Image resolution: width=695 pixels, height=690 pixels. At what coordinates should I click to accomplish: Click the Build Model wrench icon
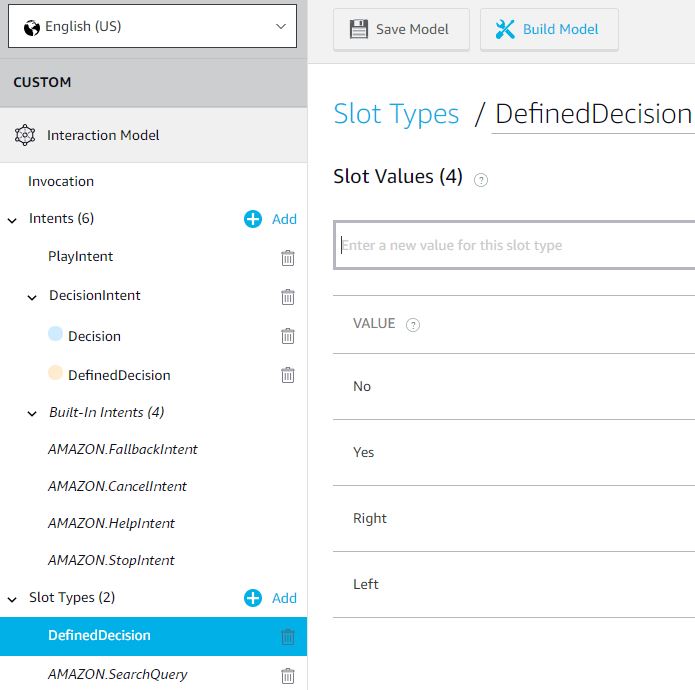[x=505, y=29]
